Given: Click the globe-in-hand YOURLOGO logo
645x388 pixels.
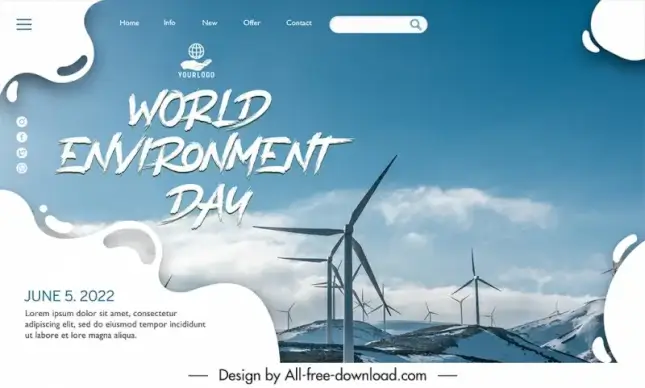Looking at the screenshot, I should click(196, 60).
